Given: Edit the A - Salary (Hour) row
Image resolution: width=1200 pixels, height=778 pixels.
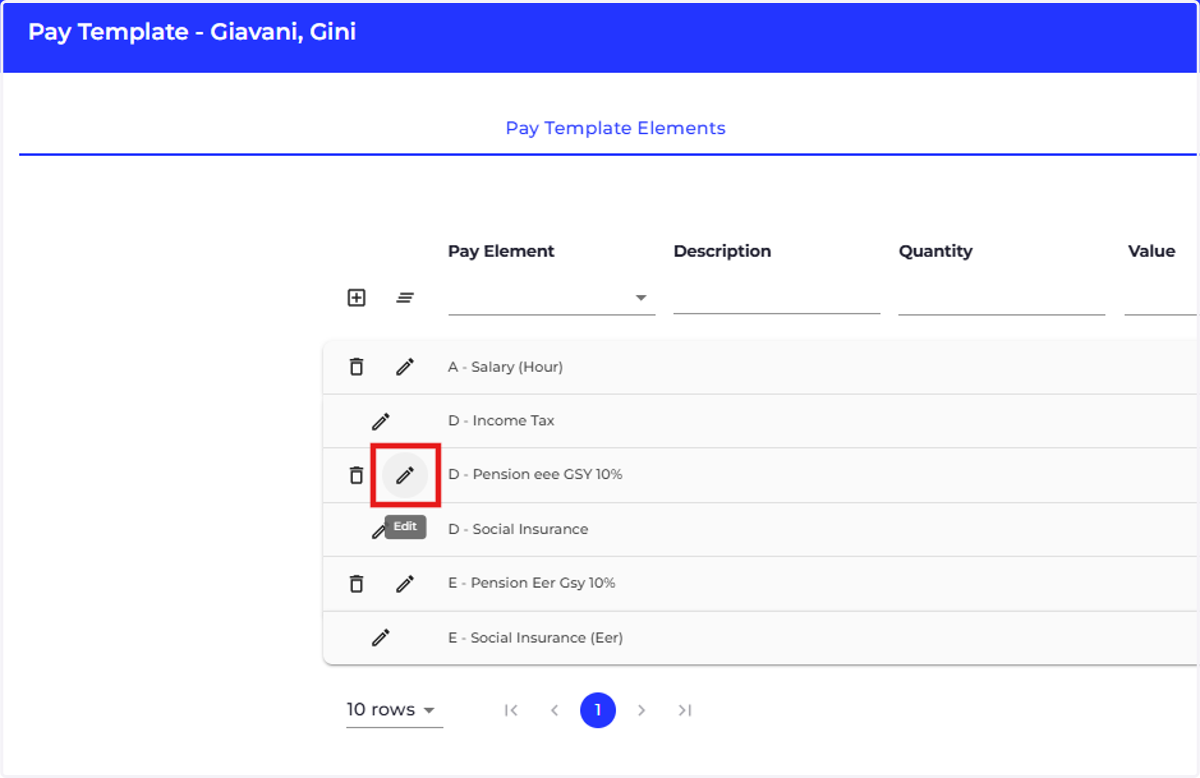Looking at the screenshot, I should (x=405, y=367).
